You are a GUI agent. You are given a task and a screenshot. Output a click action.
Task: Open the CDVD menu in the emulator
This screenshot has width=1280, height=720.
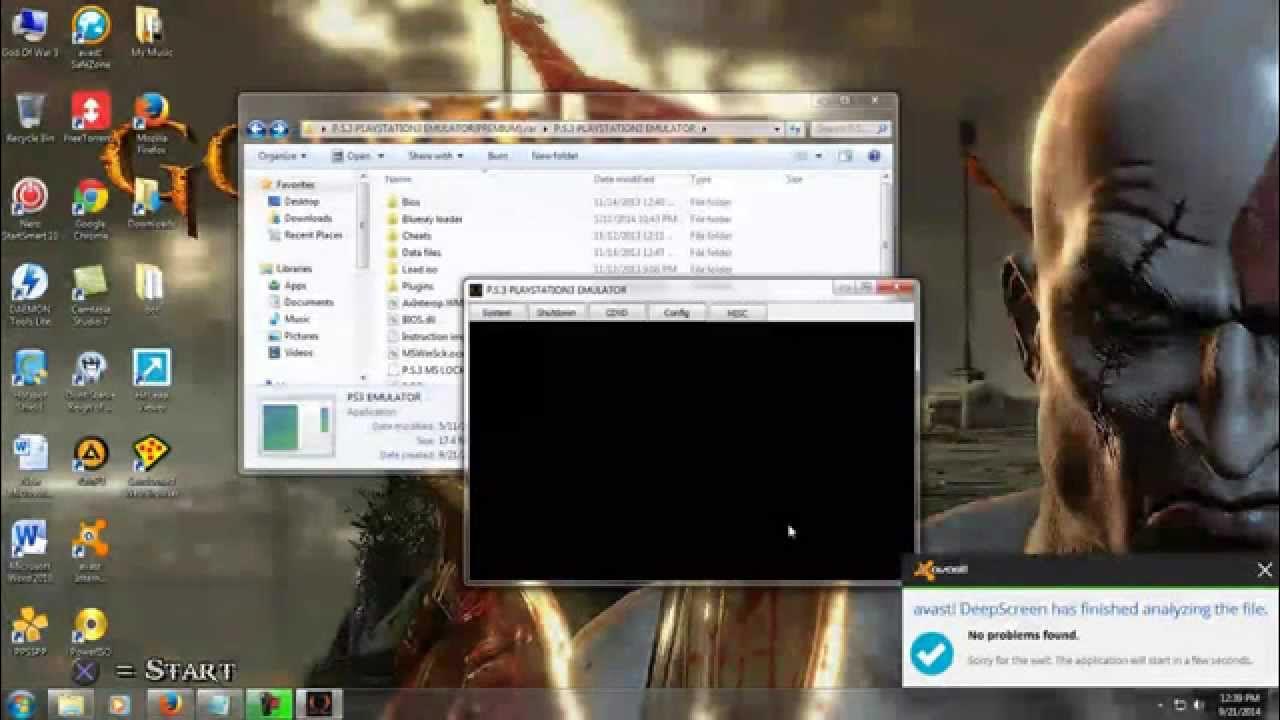coord(616,313)
